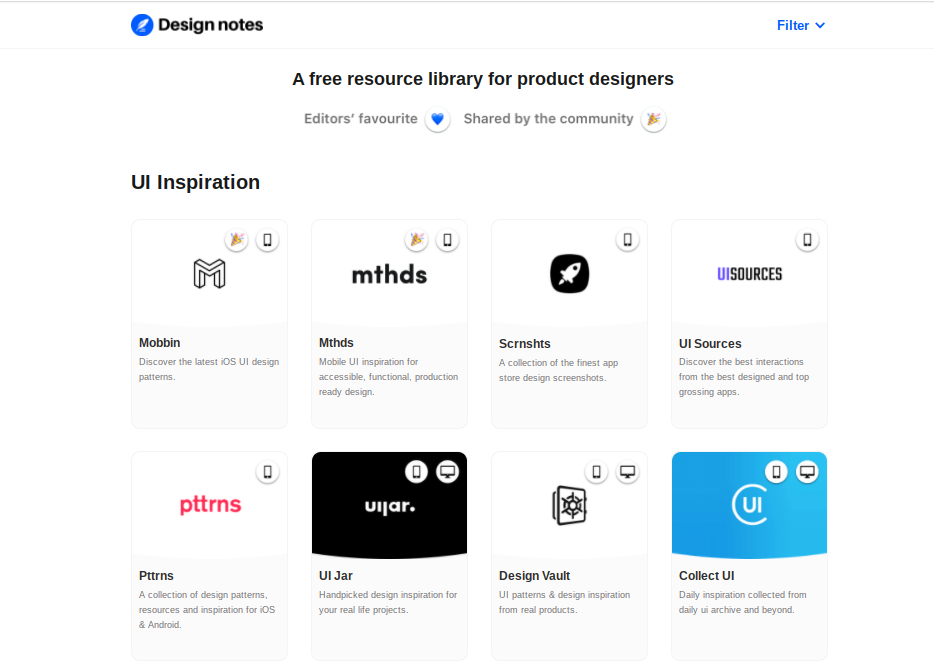The width and height of the screenshot is (934, 666).
Task: Click party popper badge on Mthds card
Action: [416, 239]
